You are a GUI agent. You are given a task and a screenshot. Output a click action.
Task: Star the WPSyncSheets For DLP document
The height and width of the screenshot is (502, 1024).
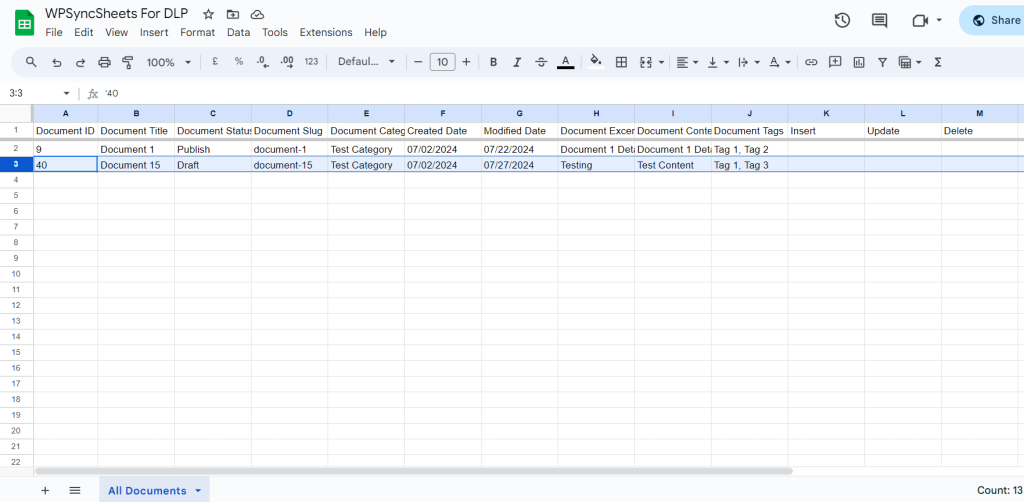pyautogui.click(x=208, y=14)
